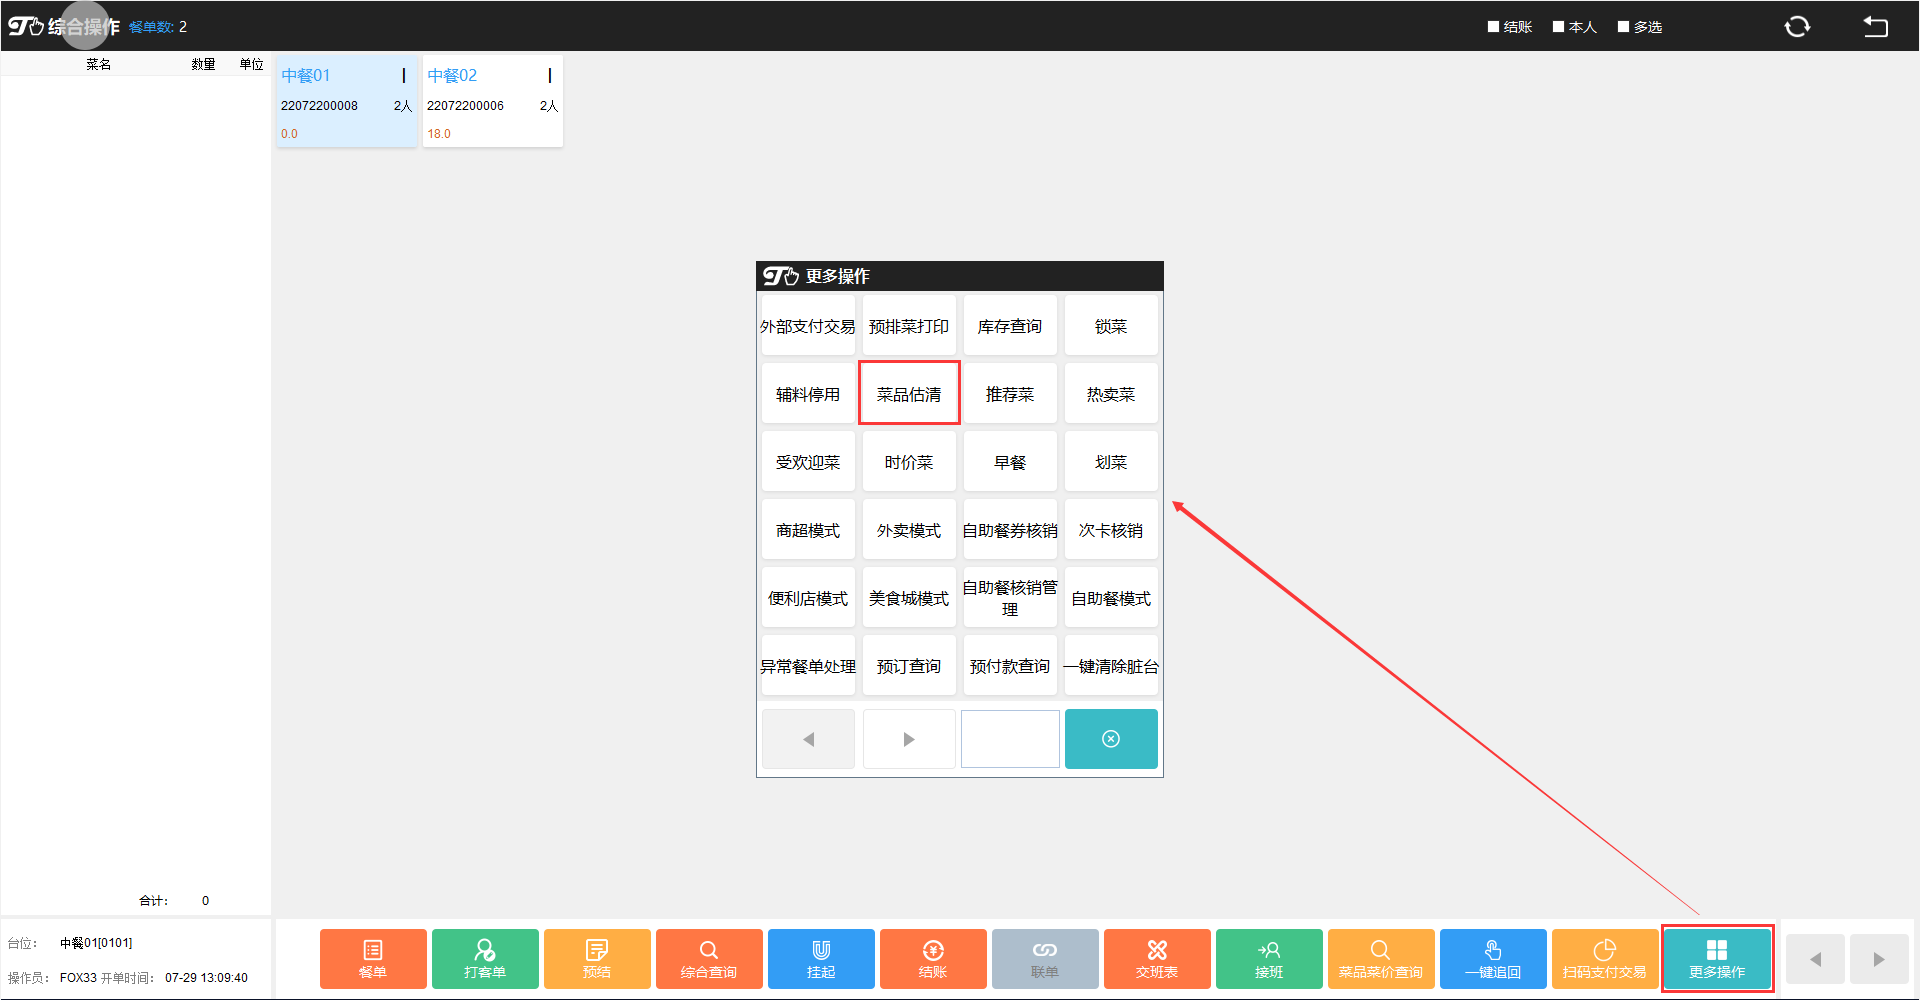Click the refresh icon in top bar
Image resolution: width=1920 pixels, height=1000 pixels.
[1797, 27]
